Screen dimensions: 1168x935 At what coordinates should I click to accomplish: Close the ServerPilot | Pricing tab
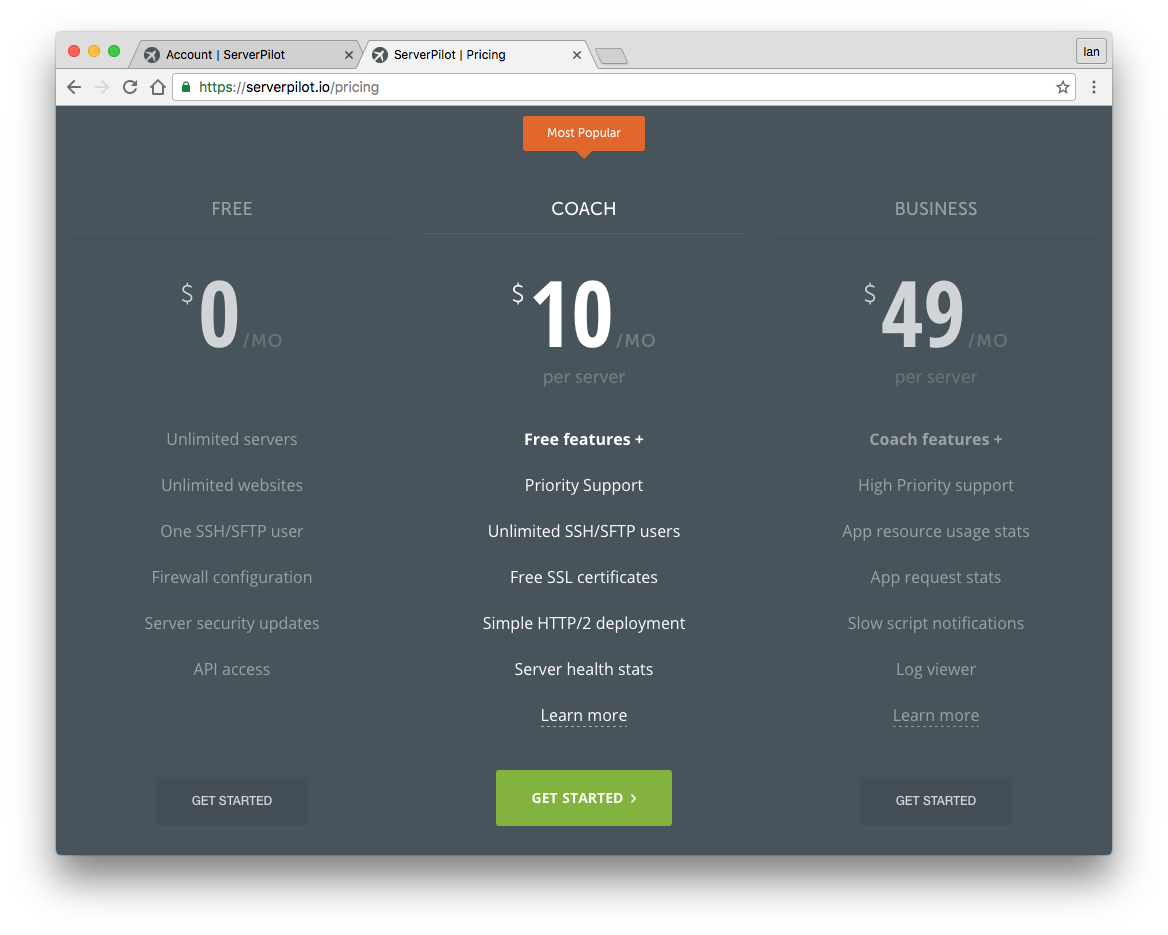[577, 55]
